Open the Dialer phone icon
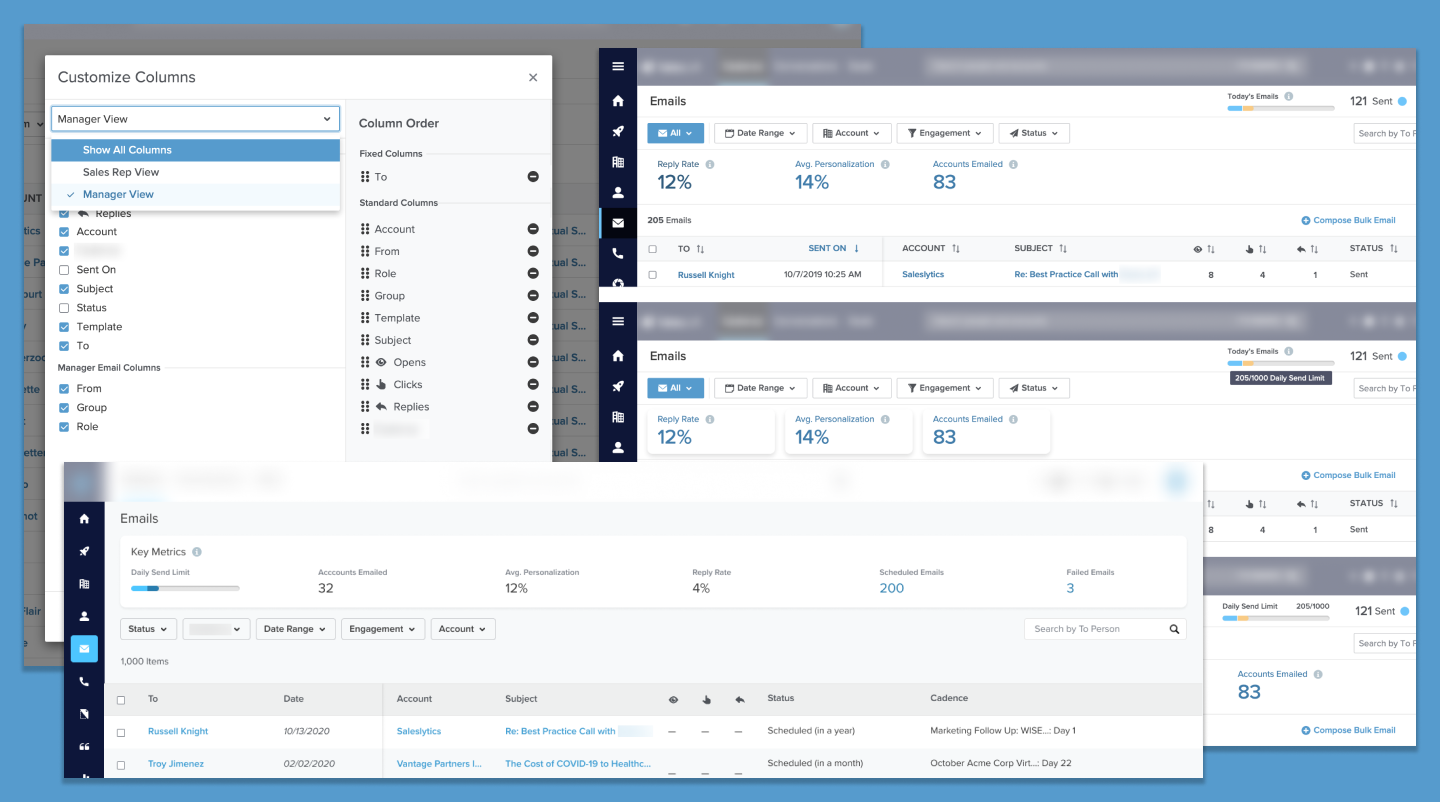Image resolution: width=1440 pixels, height=802 pixels. (x=84, y=681)
